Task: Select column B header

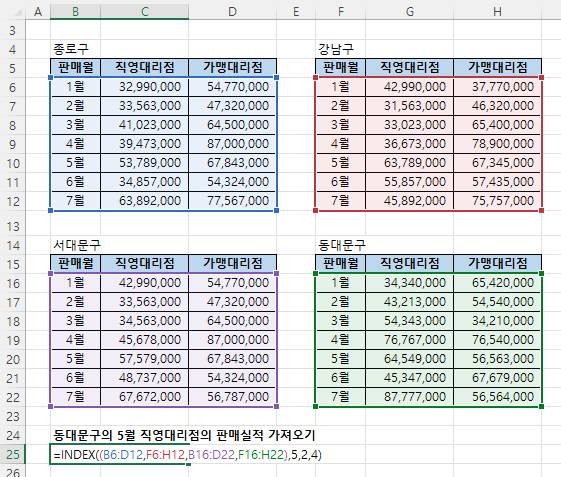Action: (75, 12)
